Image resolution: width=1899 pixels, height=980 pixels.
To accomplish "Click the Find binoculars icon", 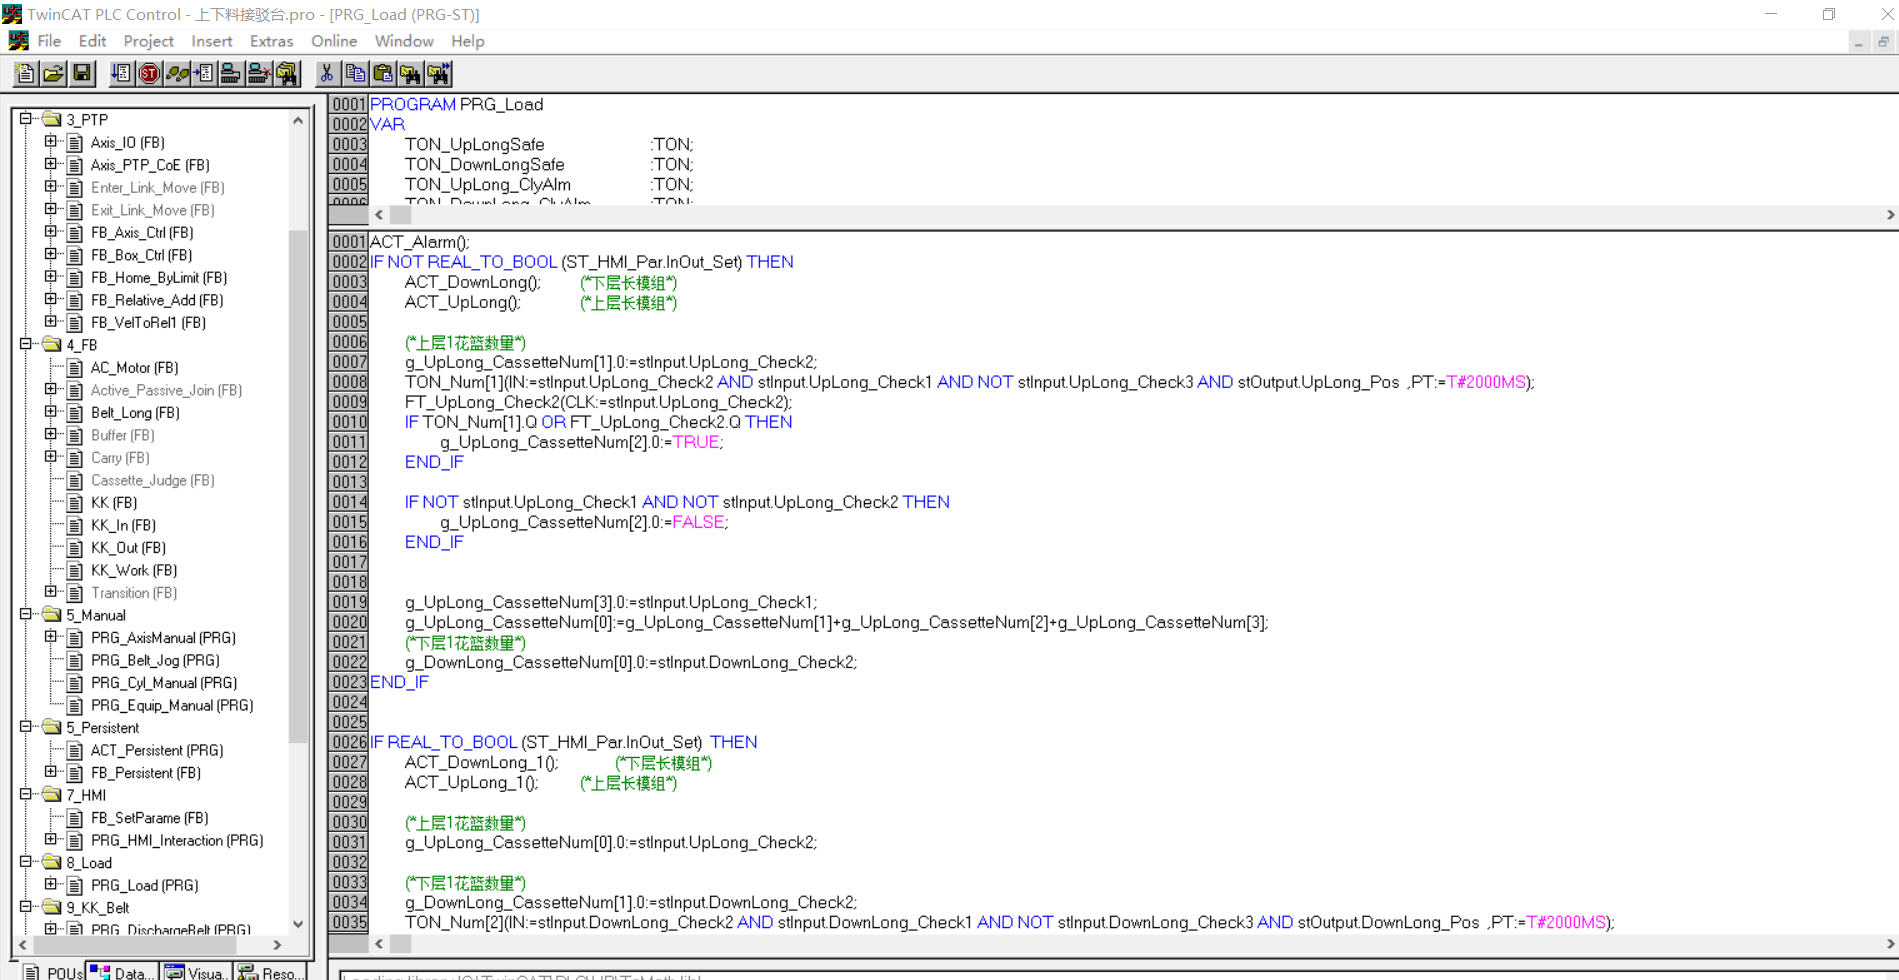I will click(x=410, y=73).
